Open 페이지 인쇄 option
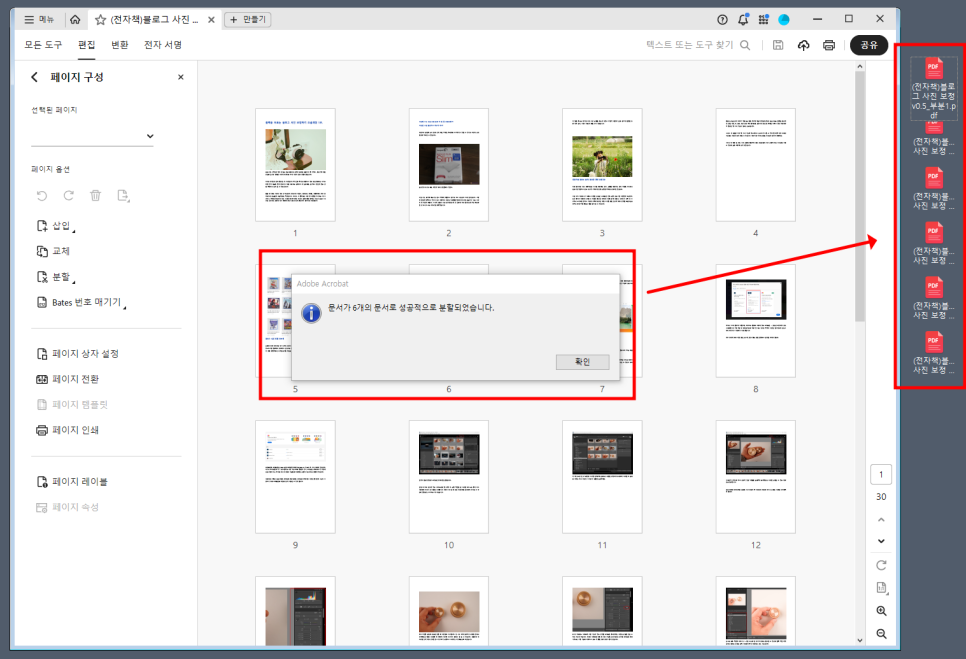This screenshot has height=659, width=966. tap(67, 430)
